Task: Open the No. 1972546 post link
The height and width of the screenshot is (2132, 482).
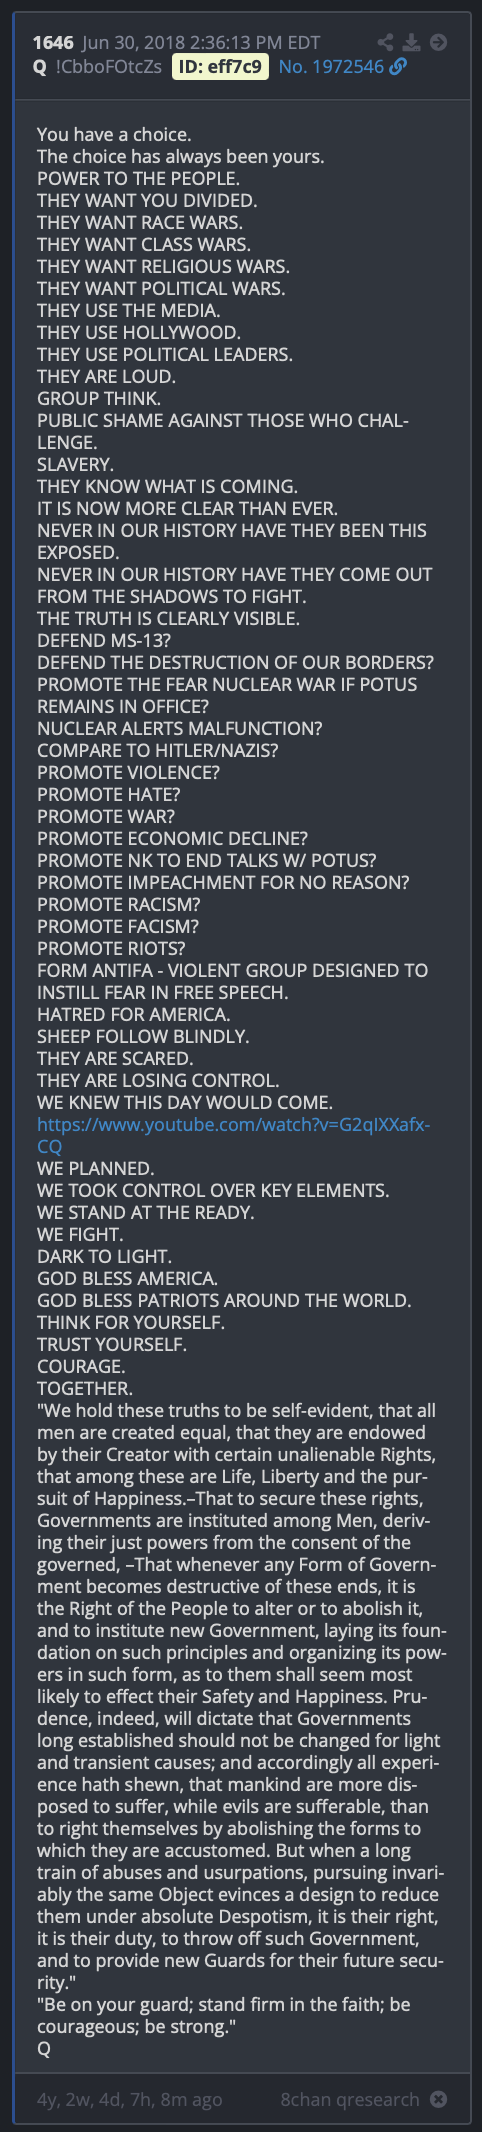Action: click(331, 67)
